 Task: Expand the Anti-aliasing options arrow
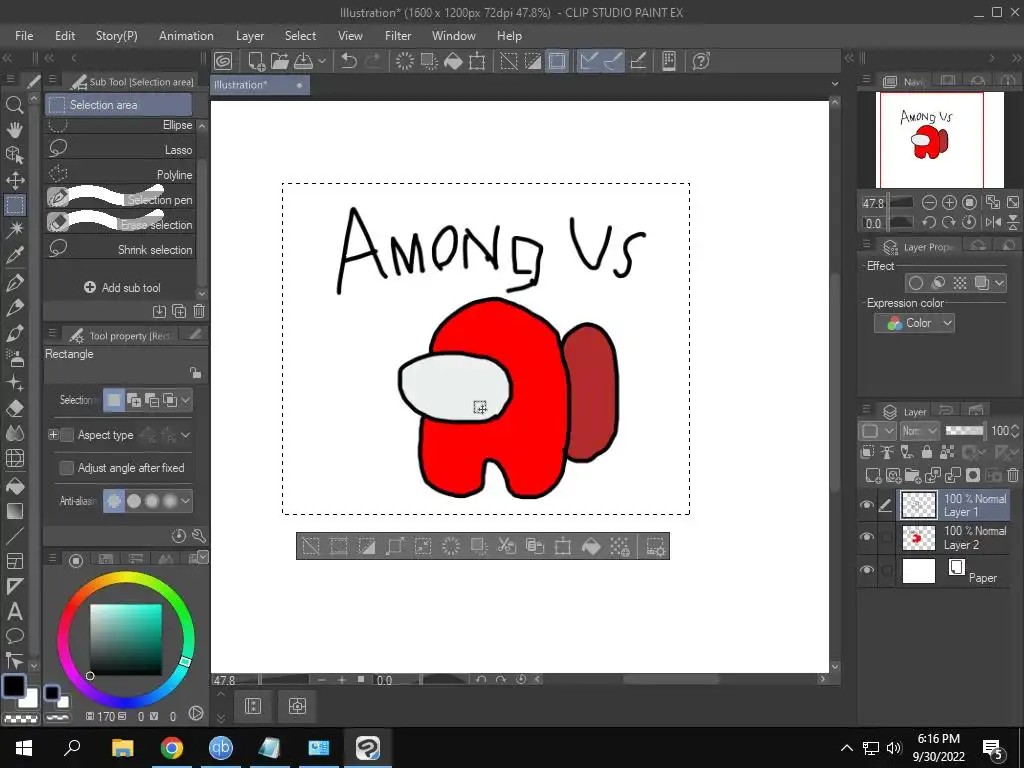coord(186,501)
